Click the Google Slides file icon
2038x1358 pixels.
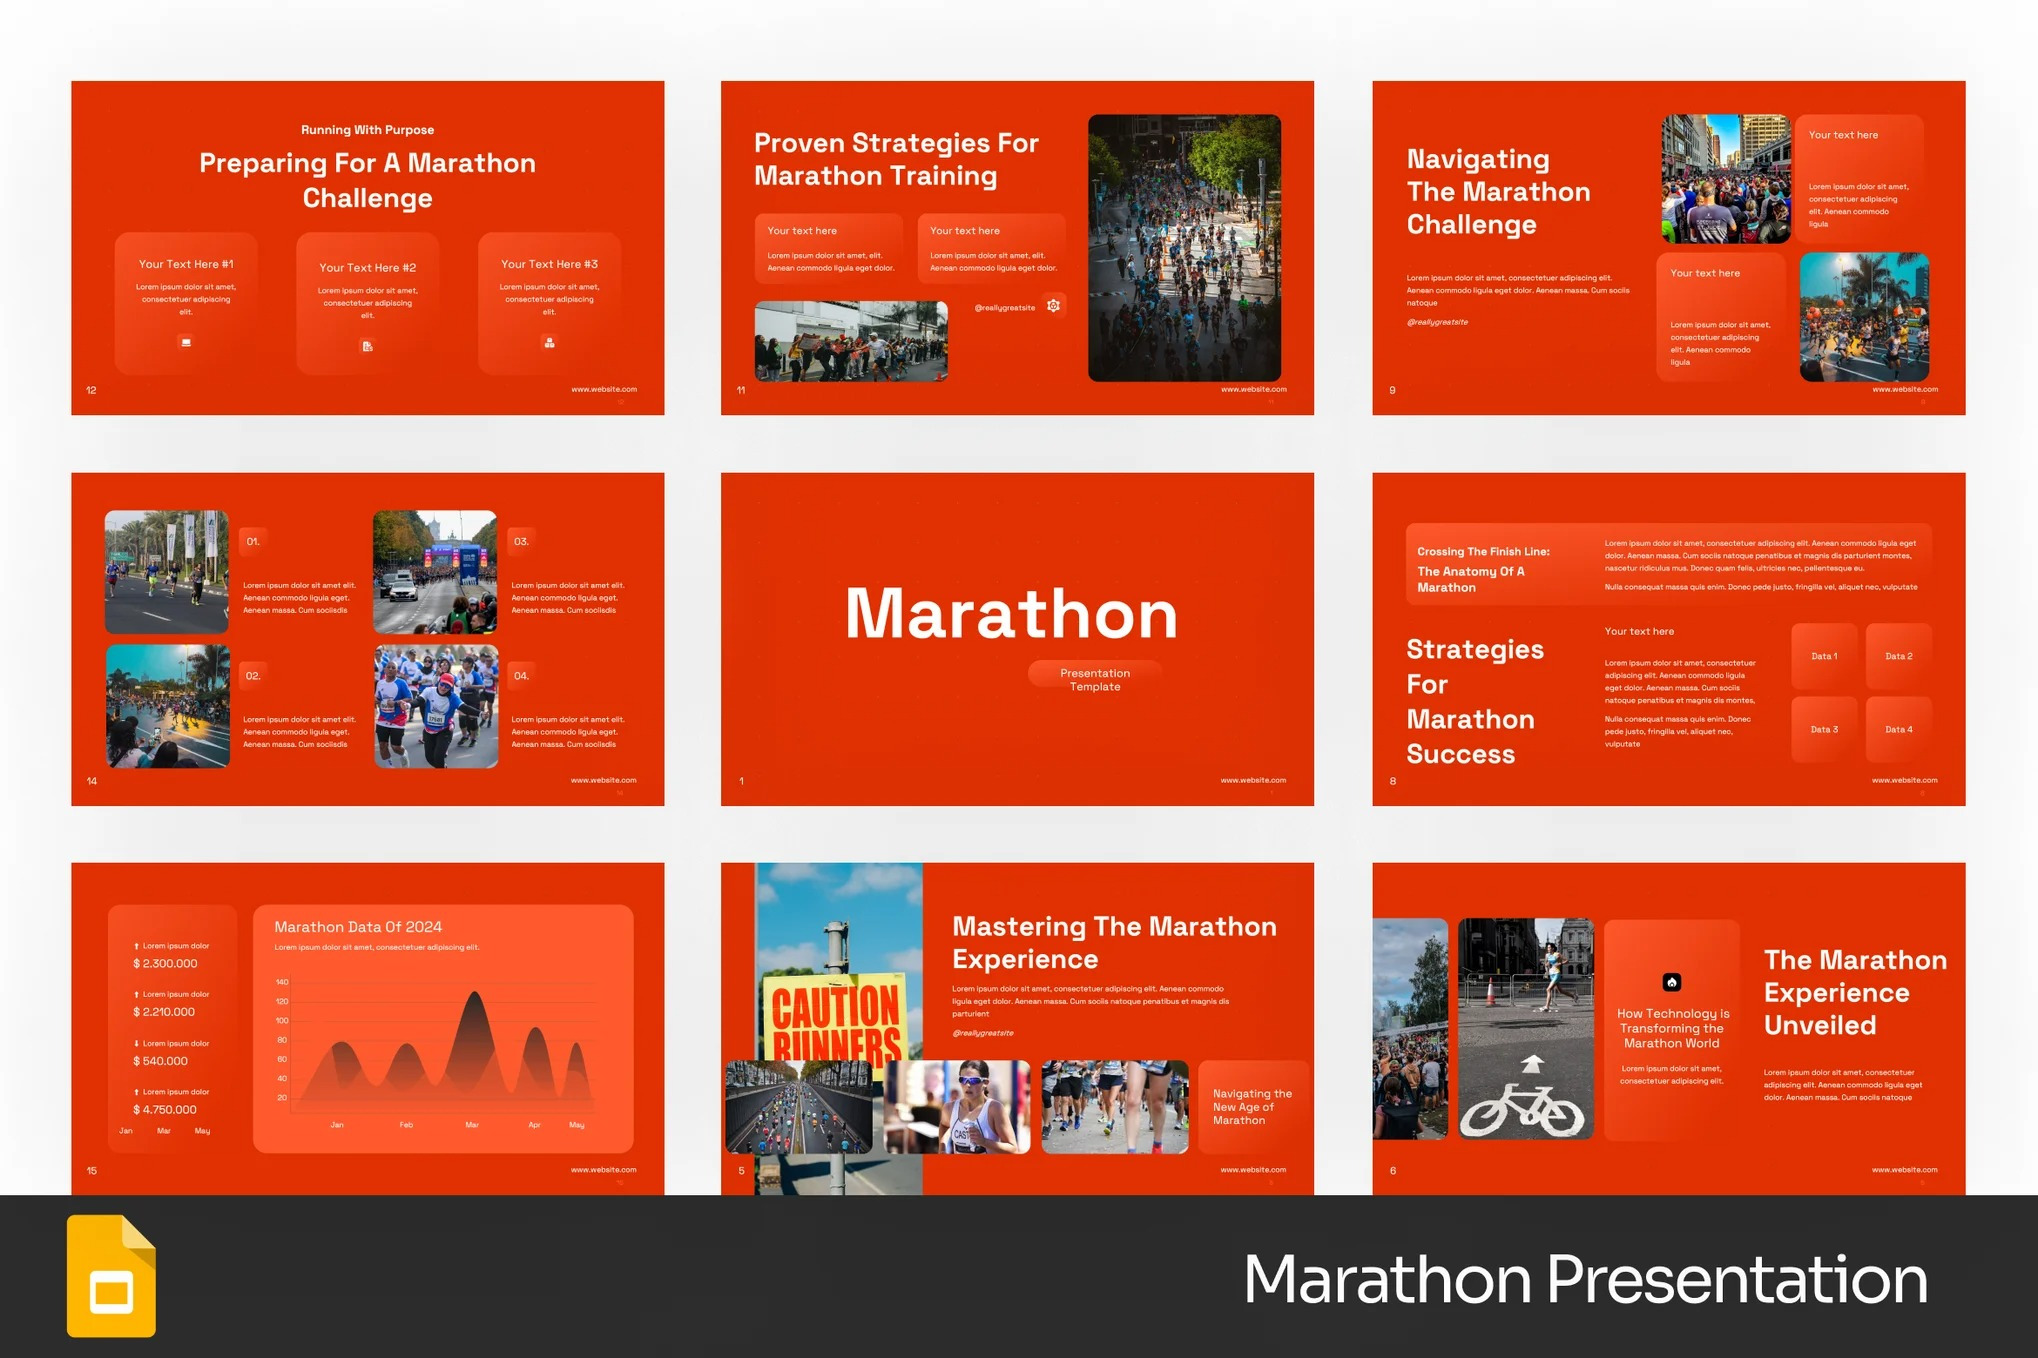coord(111,1276)
